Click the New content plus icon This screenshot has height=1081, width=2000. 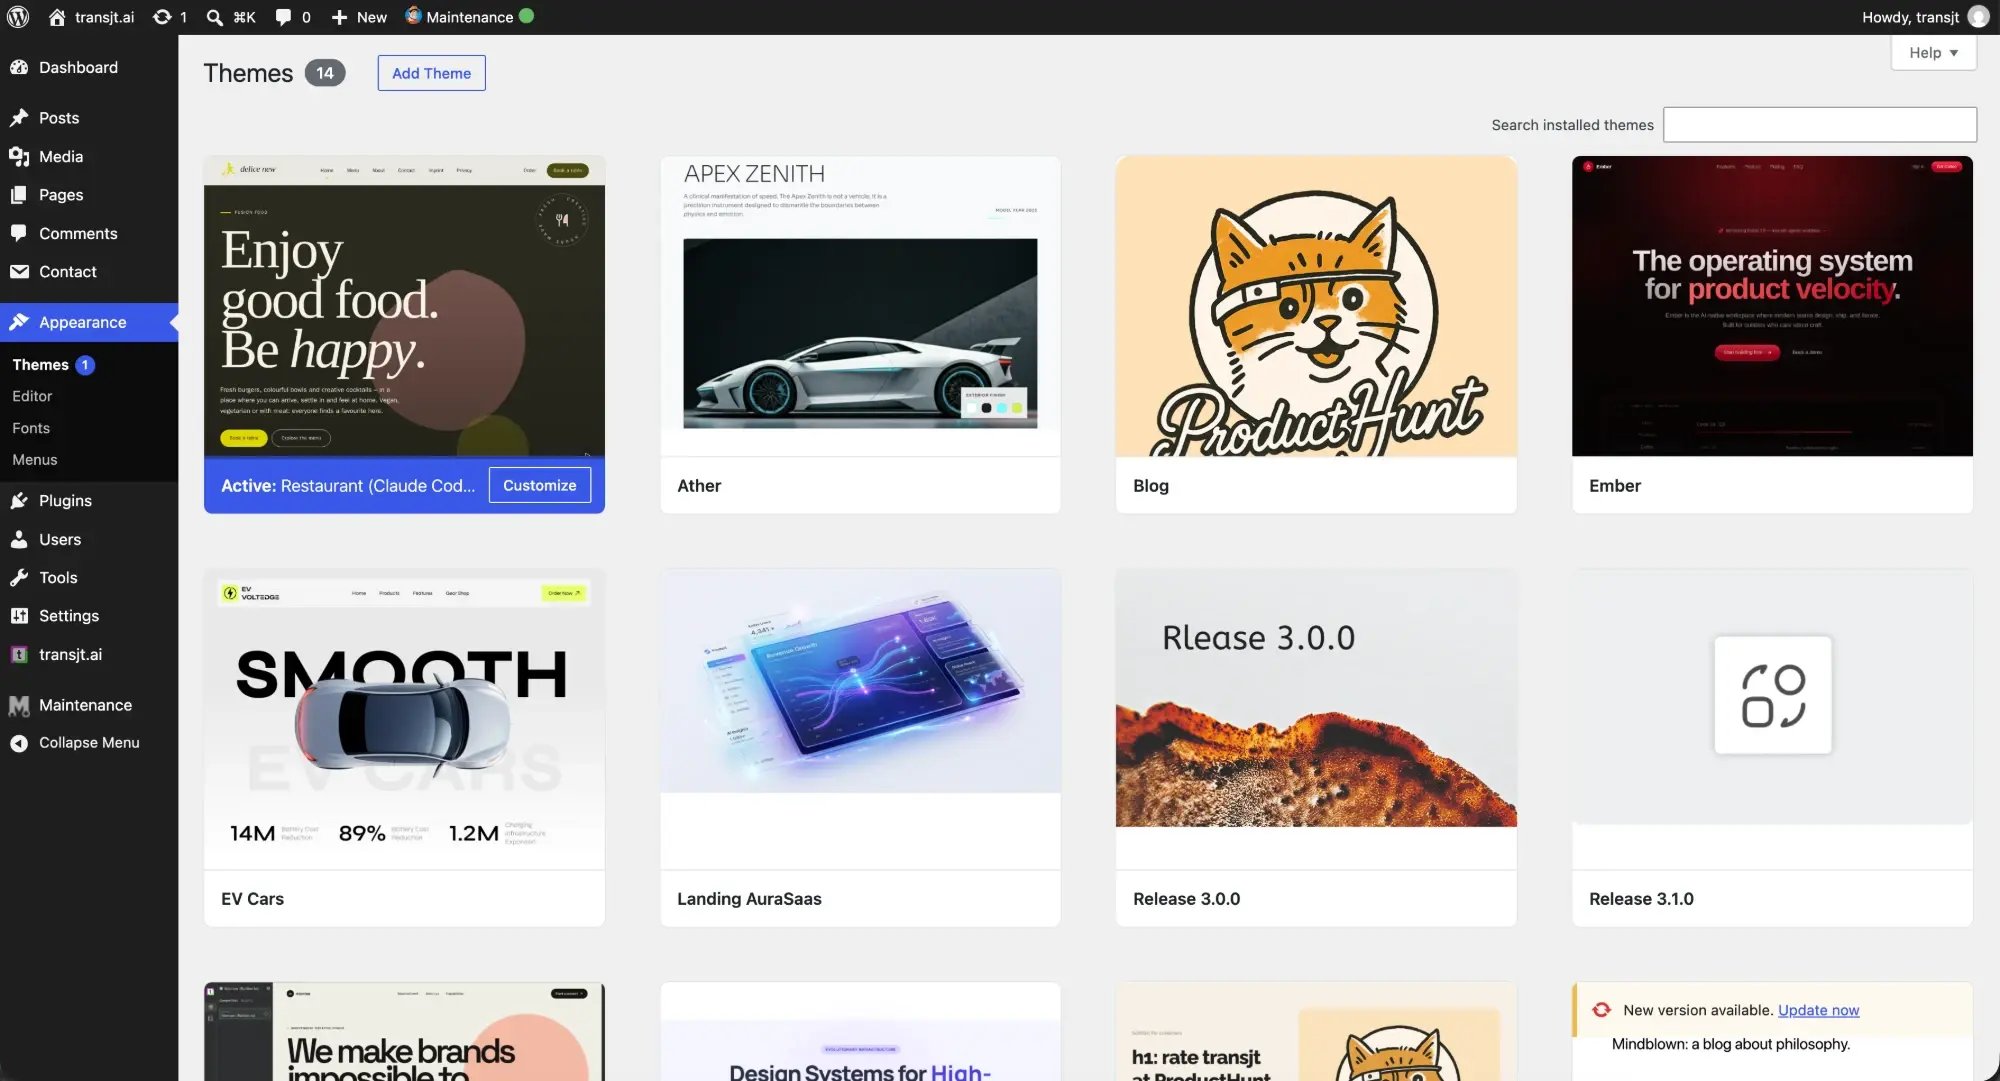coord(339,17)
